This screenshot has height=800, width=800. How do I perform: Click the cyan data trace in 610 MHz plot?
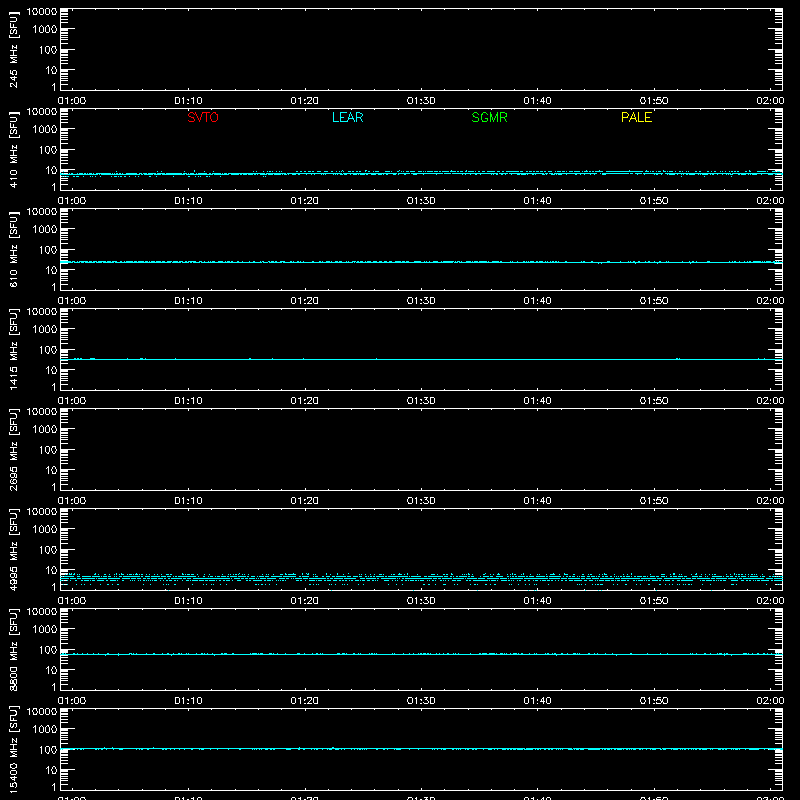pos(421,262)
